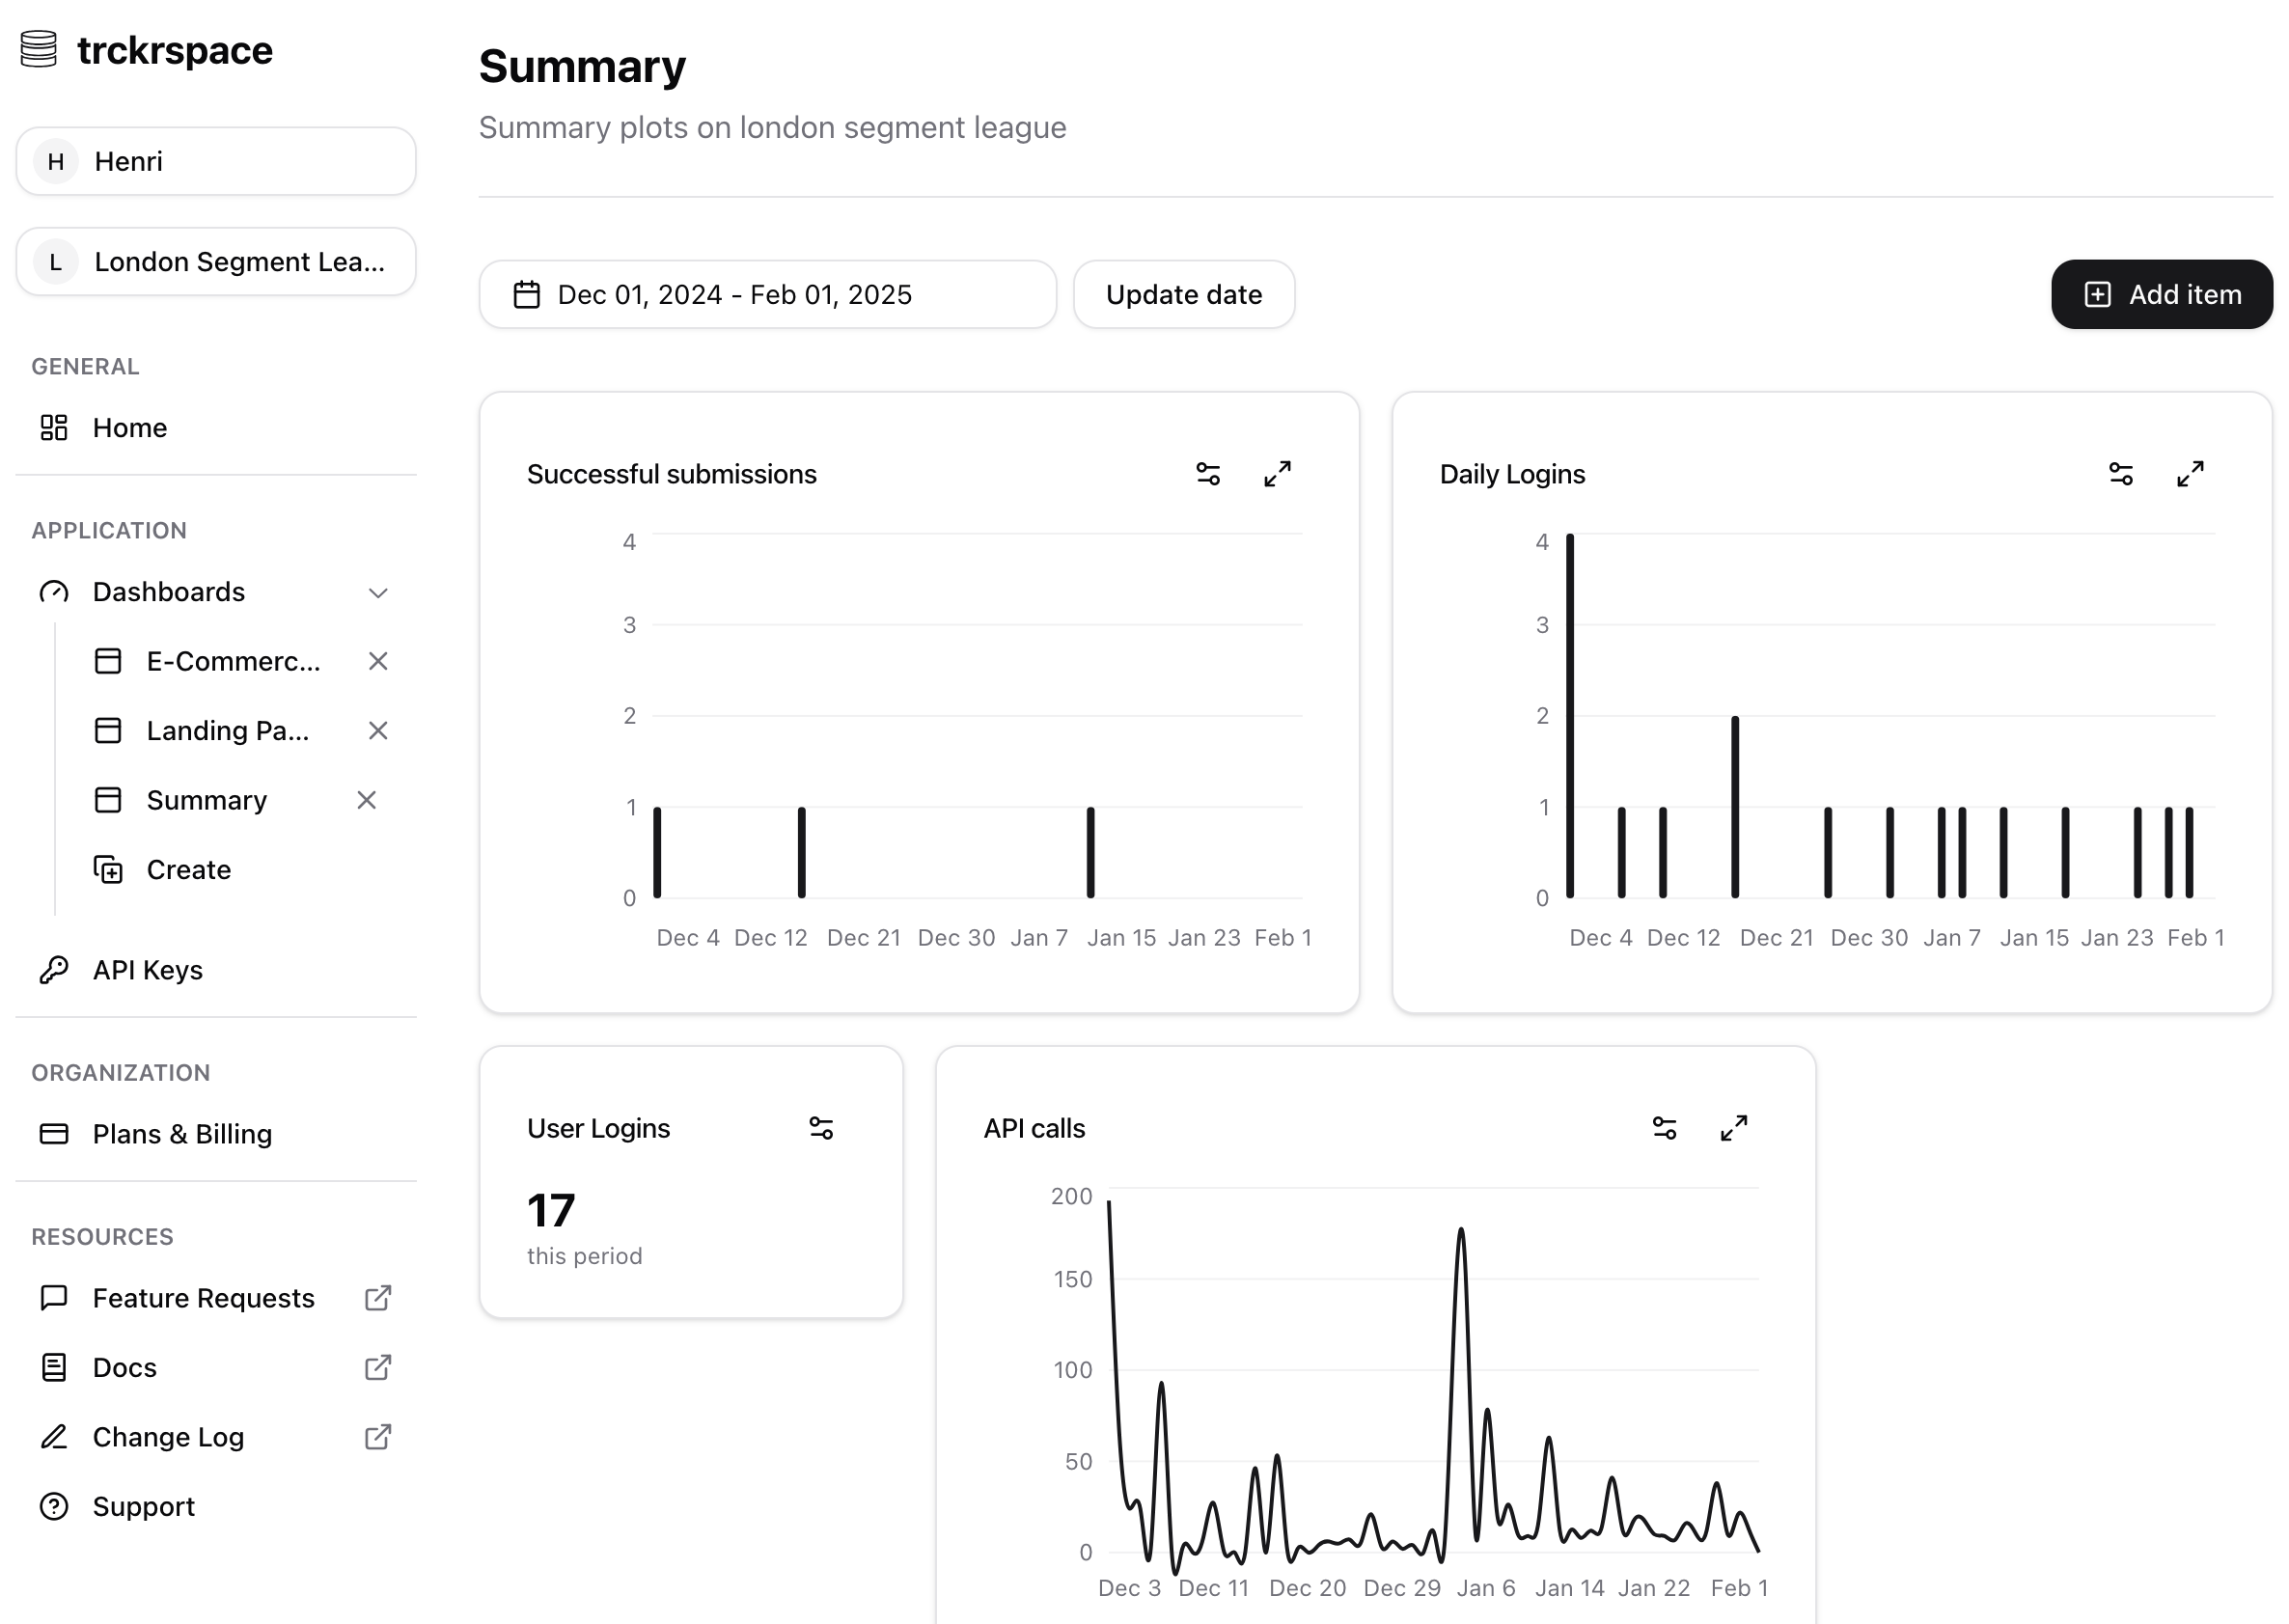2289x1624 pixels.
Task: Click the tallest bar in Daily Logins chart
Action: point(1569,716)
